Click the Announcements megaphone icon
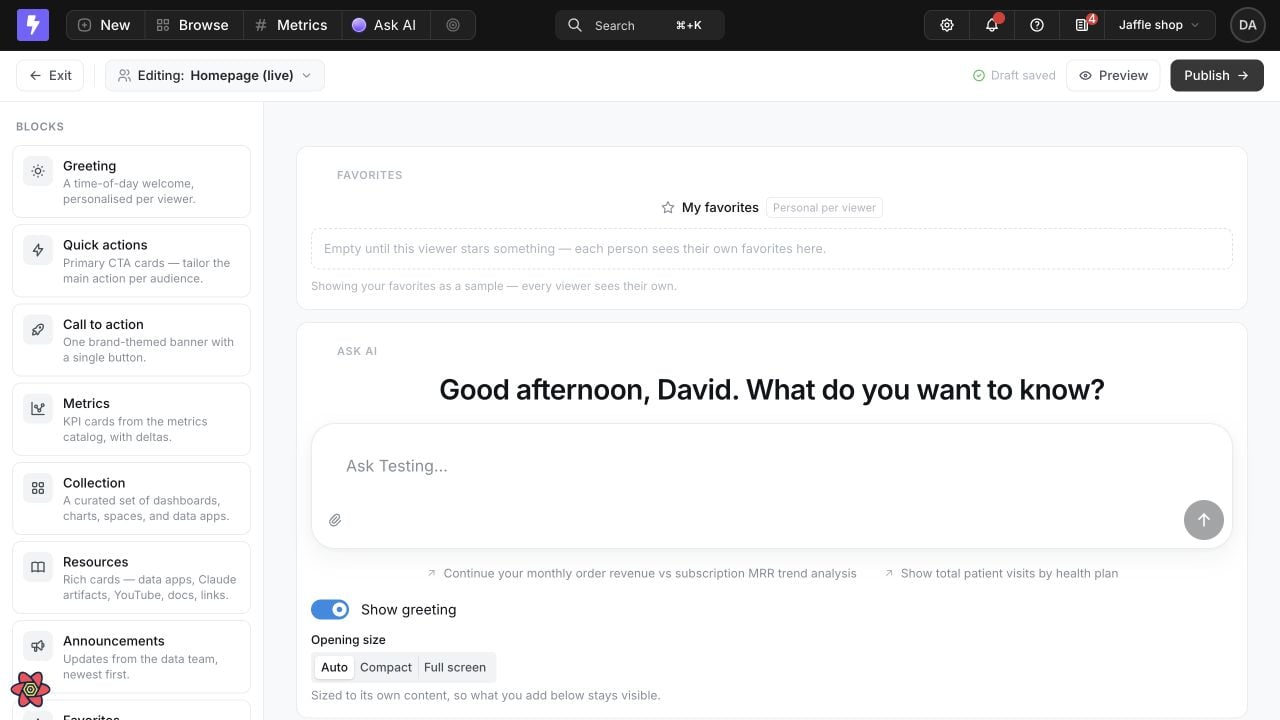 click(x=38, y=646)
